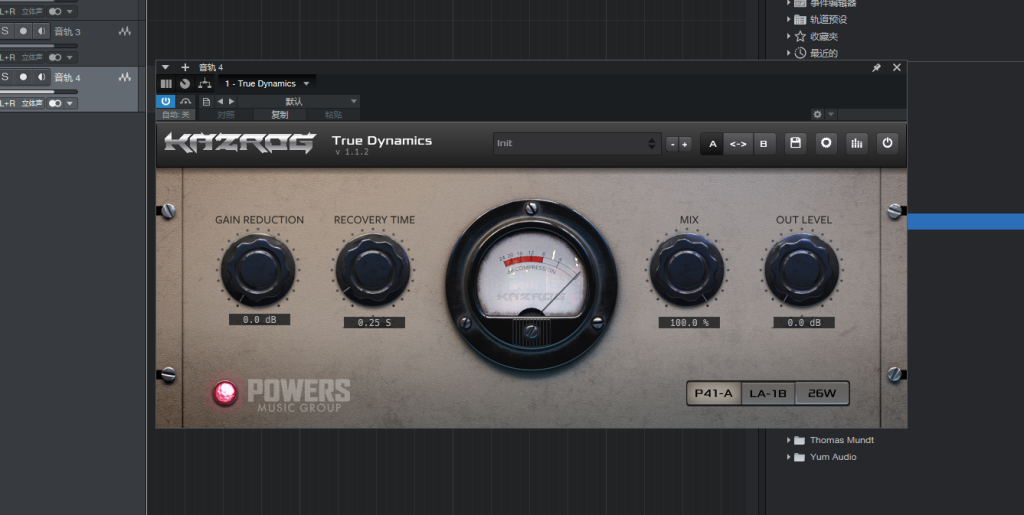This screenshot has height=515, width=1024.
Task: Toggle the Kazrog plugin power bypass icon
Action: coord(887,144)
